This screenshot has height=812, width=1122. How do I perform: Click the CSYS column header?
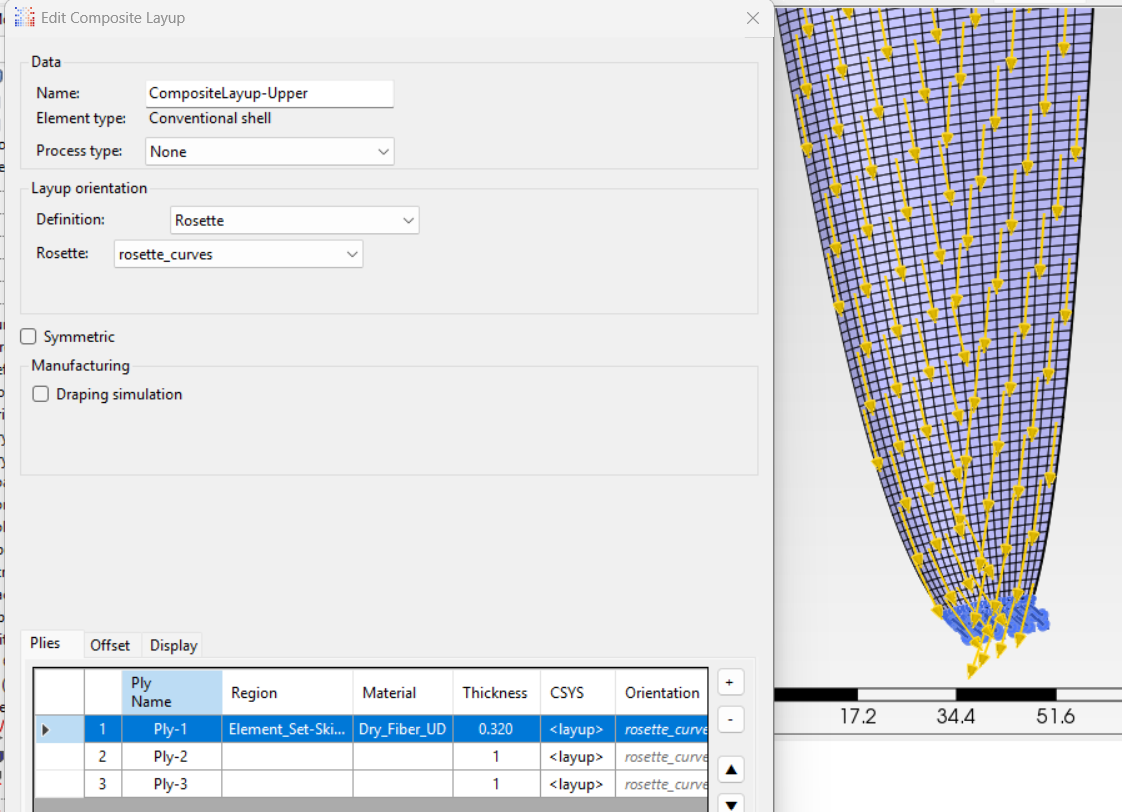pos(577,693)
